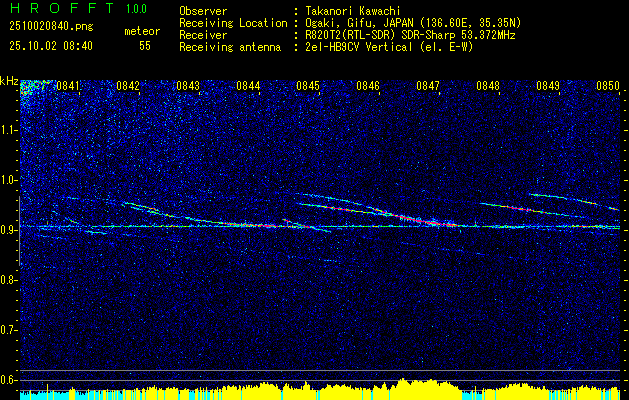Click the 1.1 kHz axis label
This screenshot has width=629, height=400.
[x=8, y=130]
